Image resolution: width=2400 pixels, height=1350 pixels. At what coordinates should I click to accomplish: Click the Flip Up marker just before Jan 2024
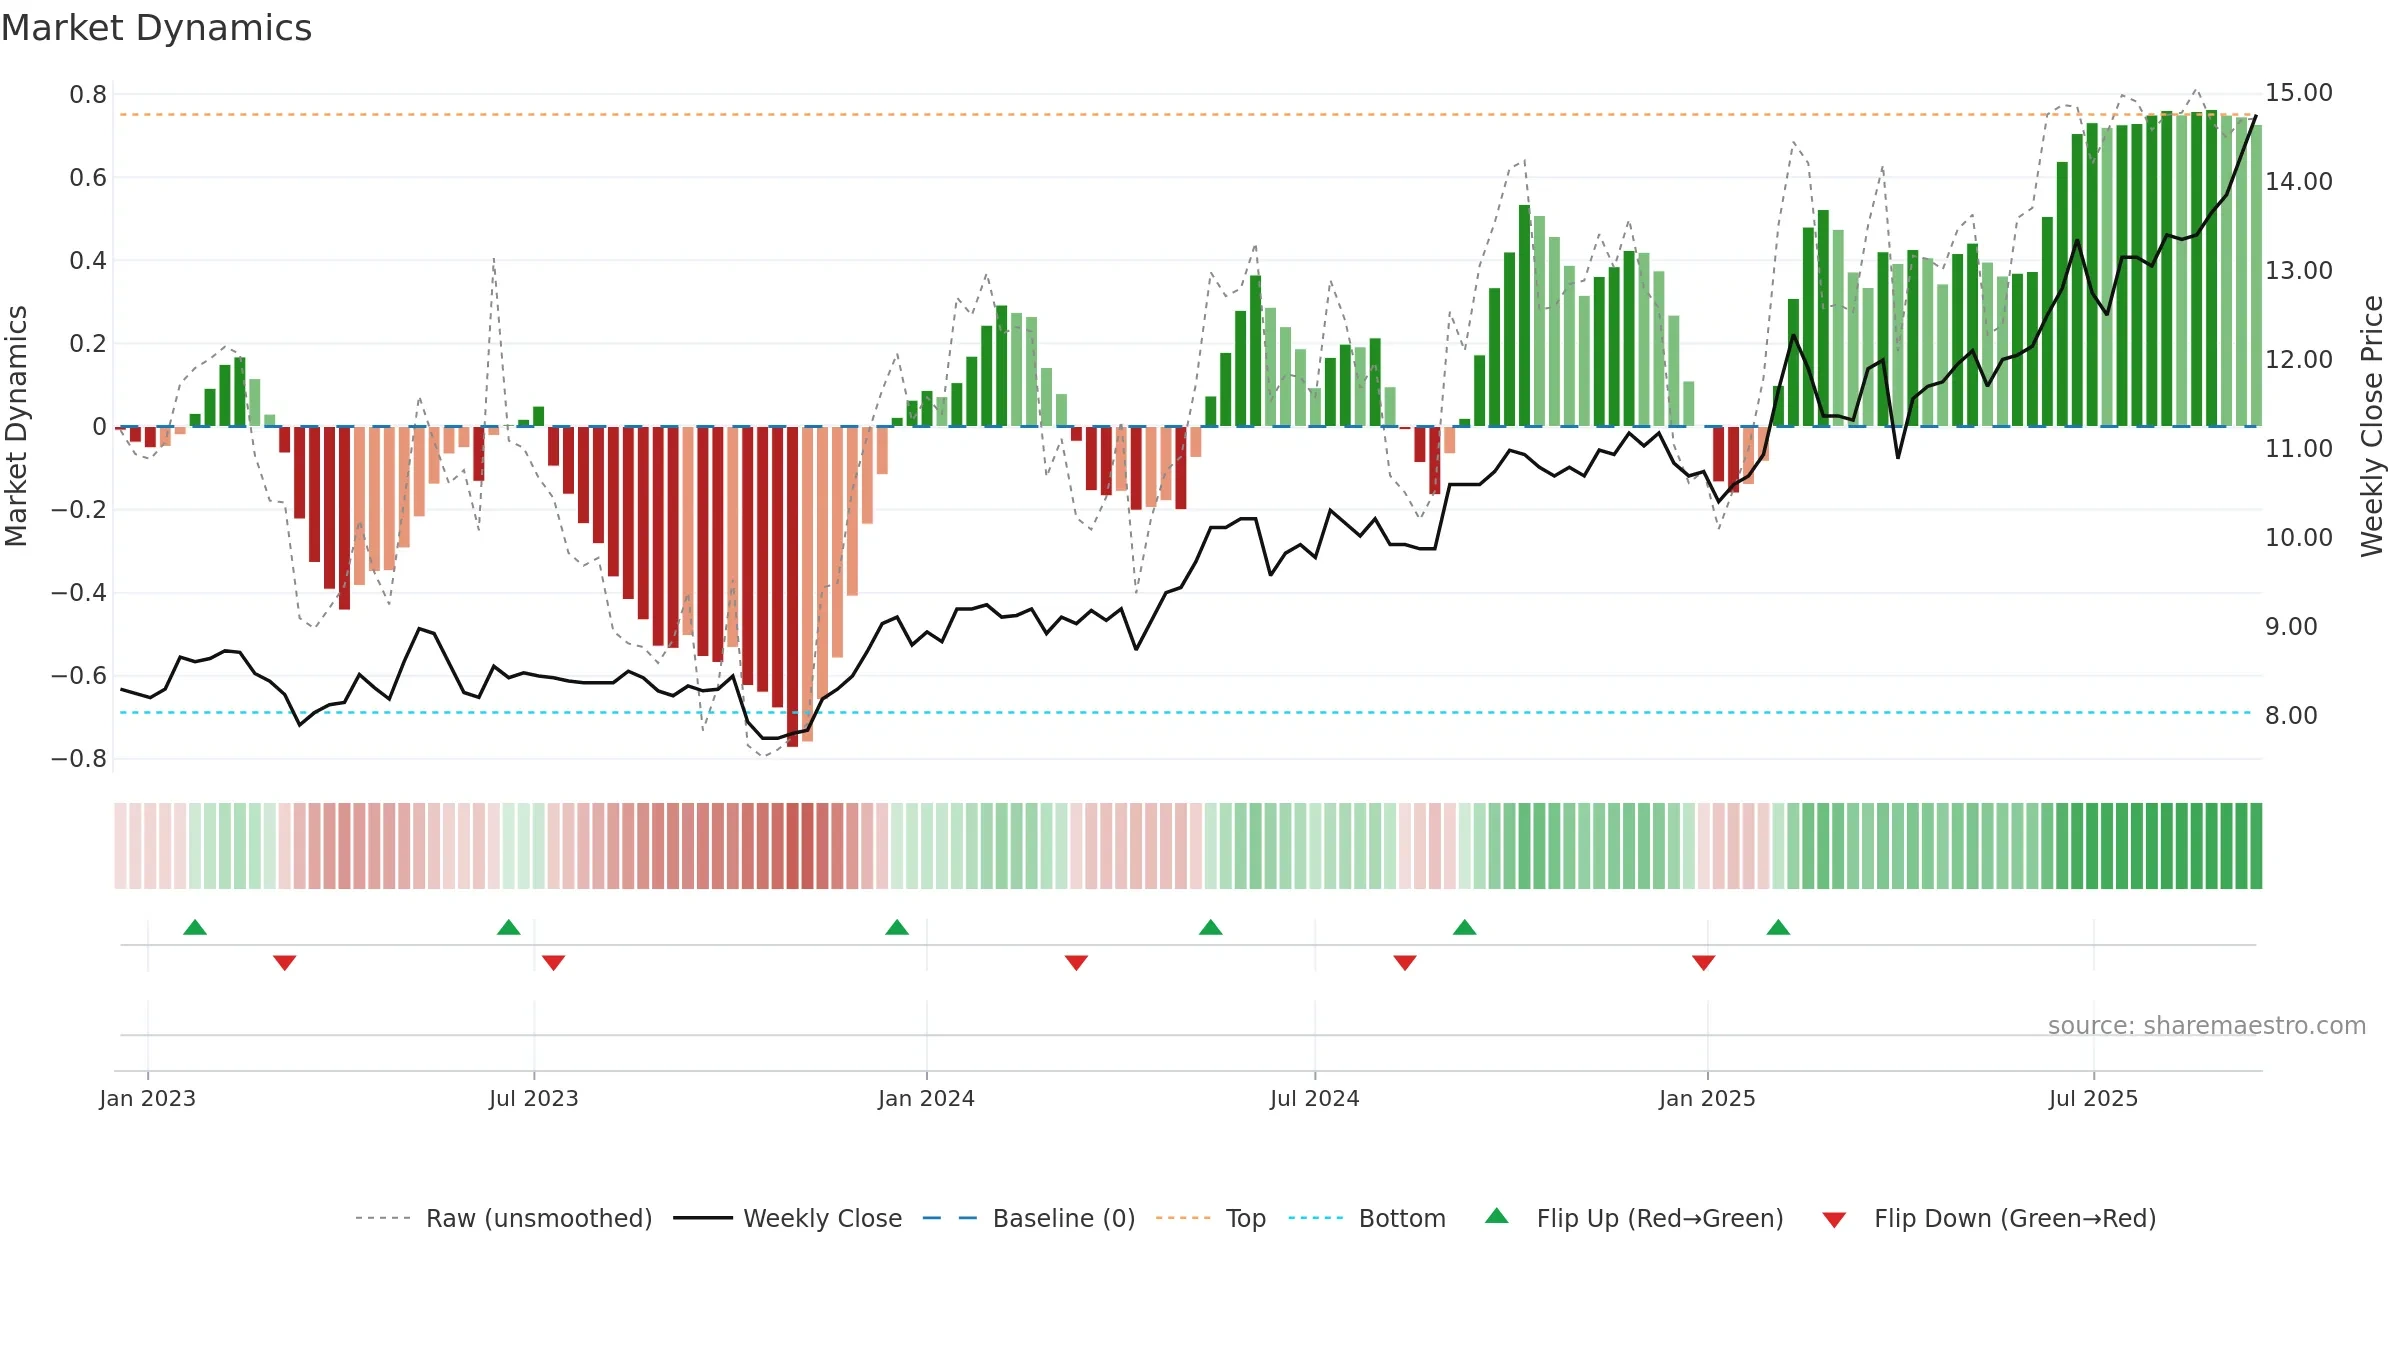pyautogui.click(x=897, y=927)
